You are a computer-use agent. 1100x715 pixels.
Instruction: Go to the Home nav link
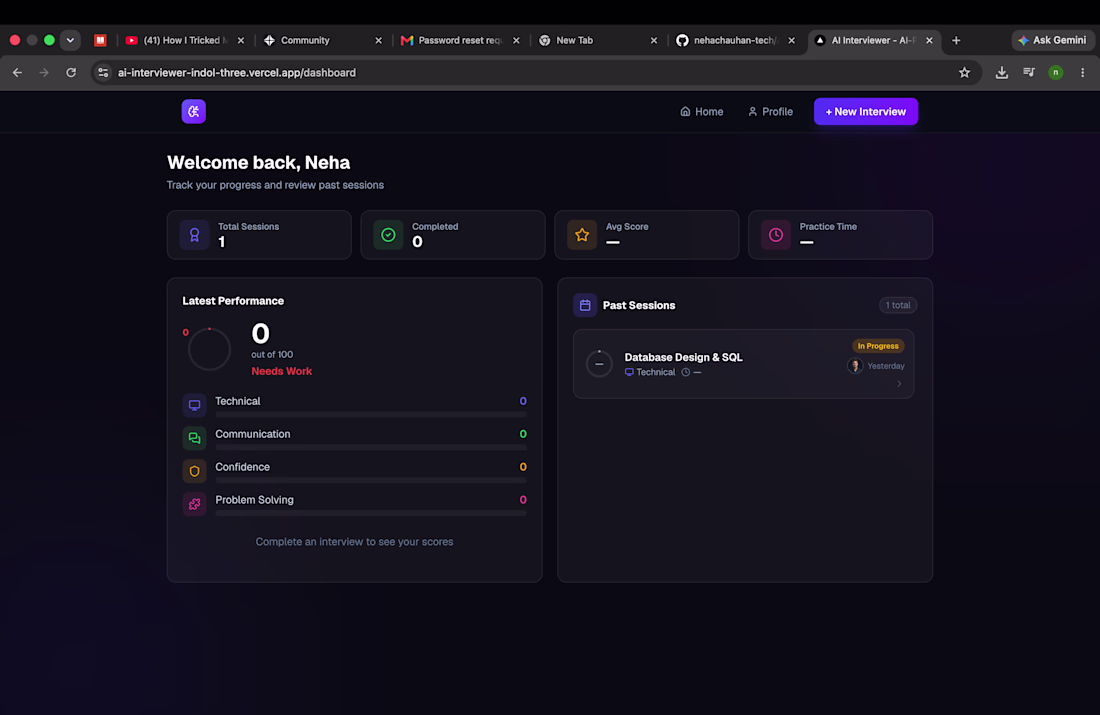702,112
